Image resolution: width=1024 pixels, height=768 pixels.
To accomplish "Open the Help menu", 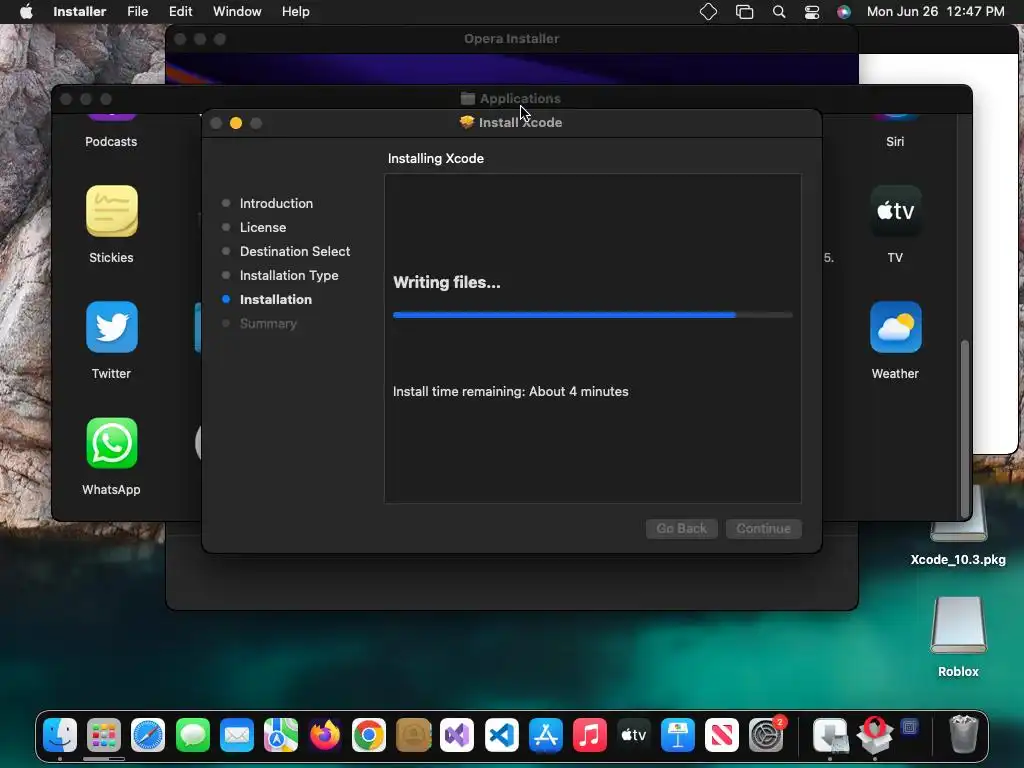I will click(296, 12).
